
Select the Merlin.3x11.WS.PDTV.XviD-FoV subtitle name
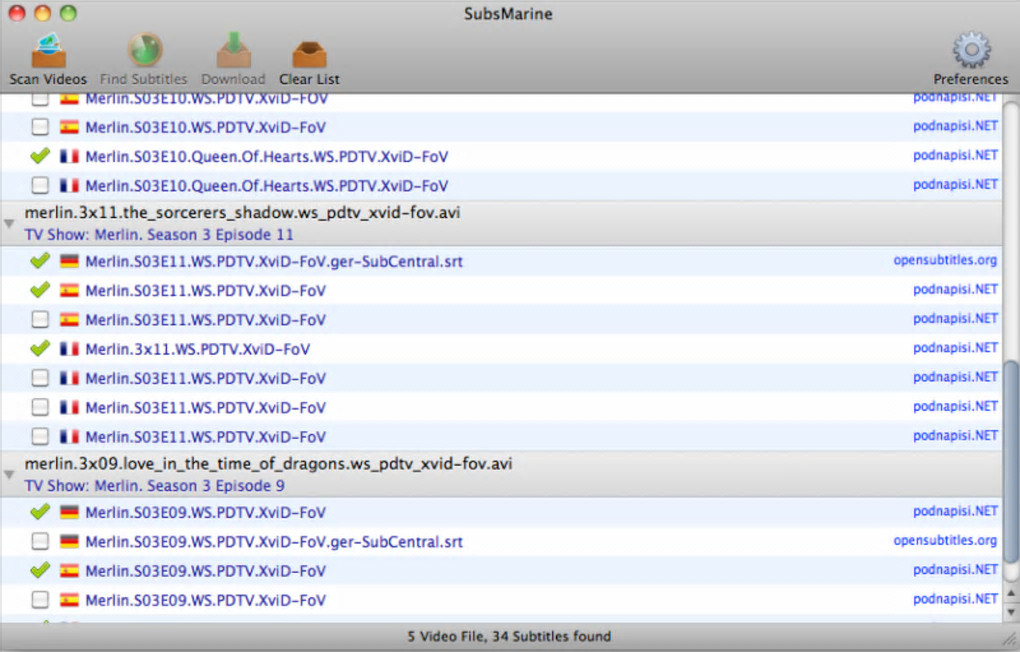(x=198, y=349)
